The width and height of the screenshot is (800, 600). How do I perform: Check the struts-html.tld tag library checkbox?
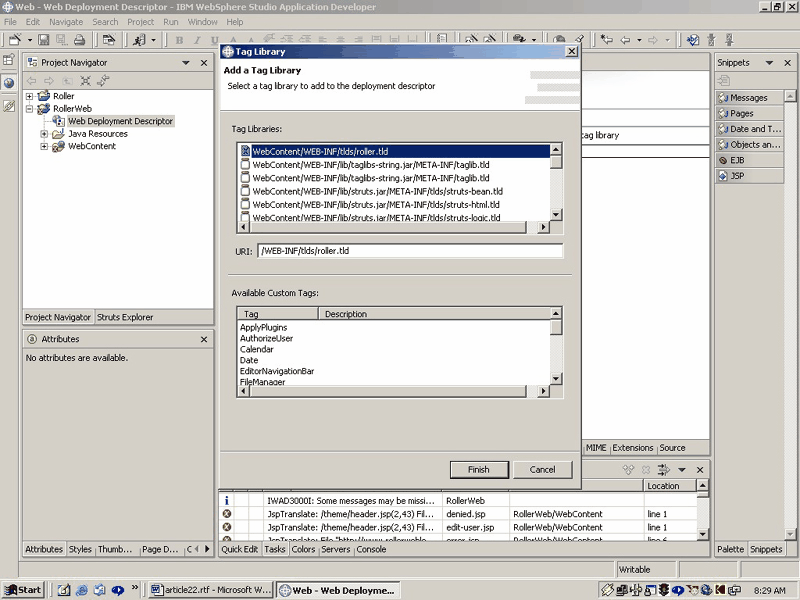point(245,204)
